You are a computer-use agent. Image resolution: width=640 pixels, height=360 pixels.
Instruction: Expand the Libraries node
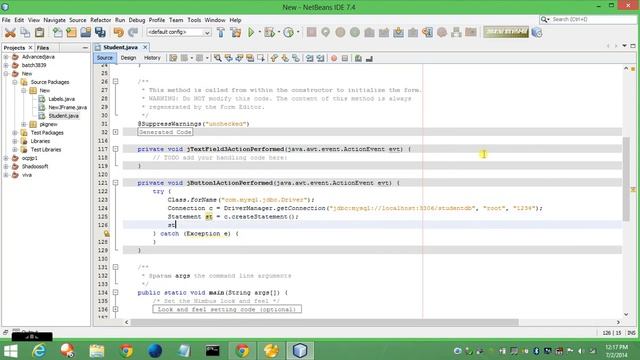(15, 141)
